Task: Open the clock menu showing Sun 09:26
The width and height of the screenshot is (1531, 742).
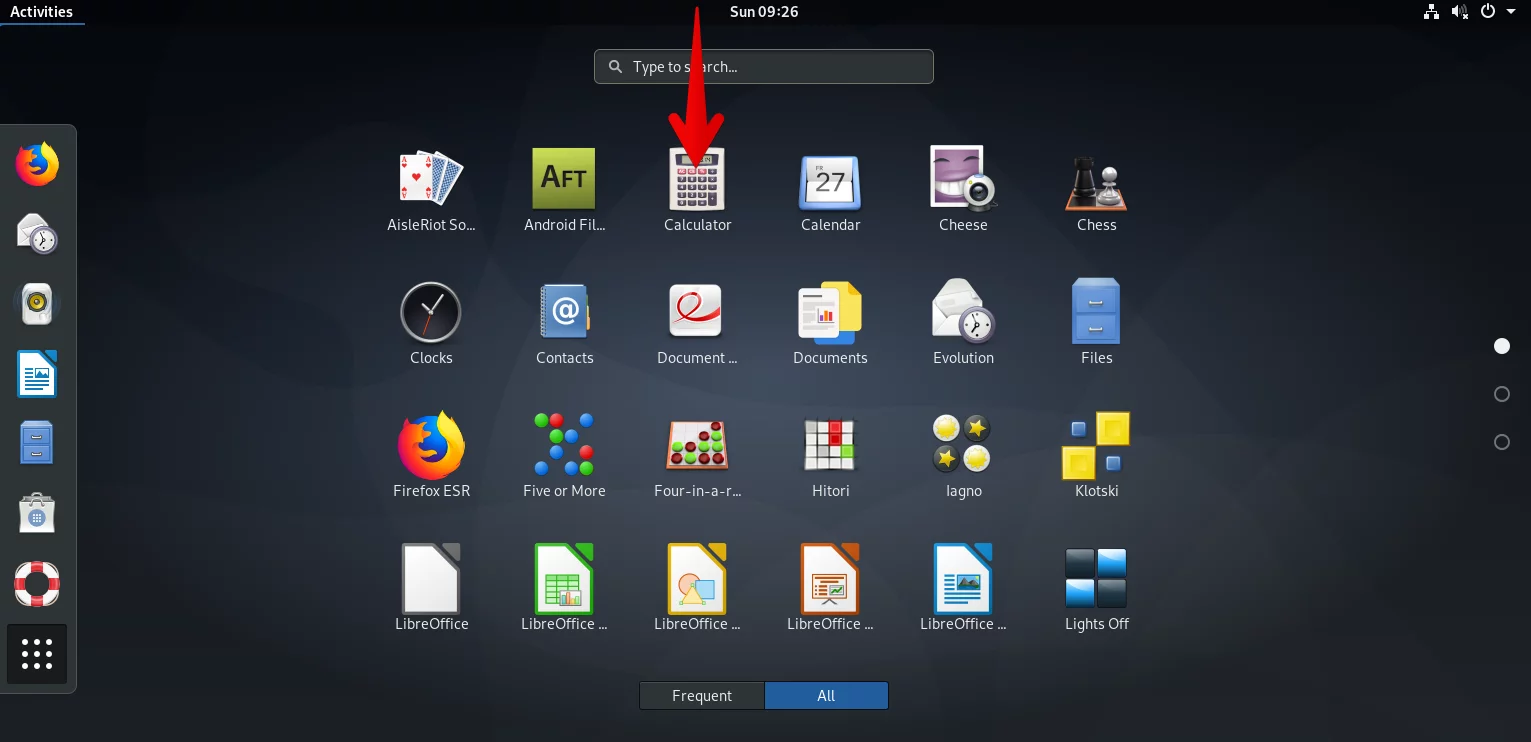Action: (764, 12)
